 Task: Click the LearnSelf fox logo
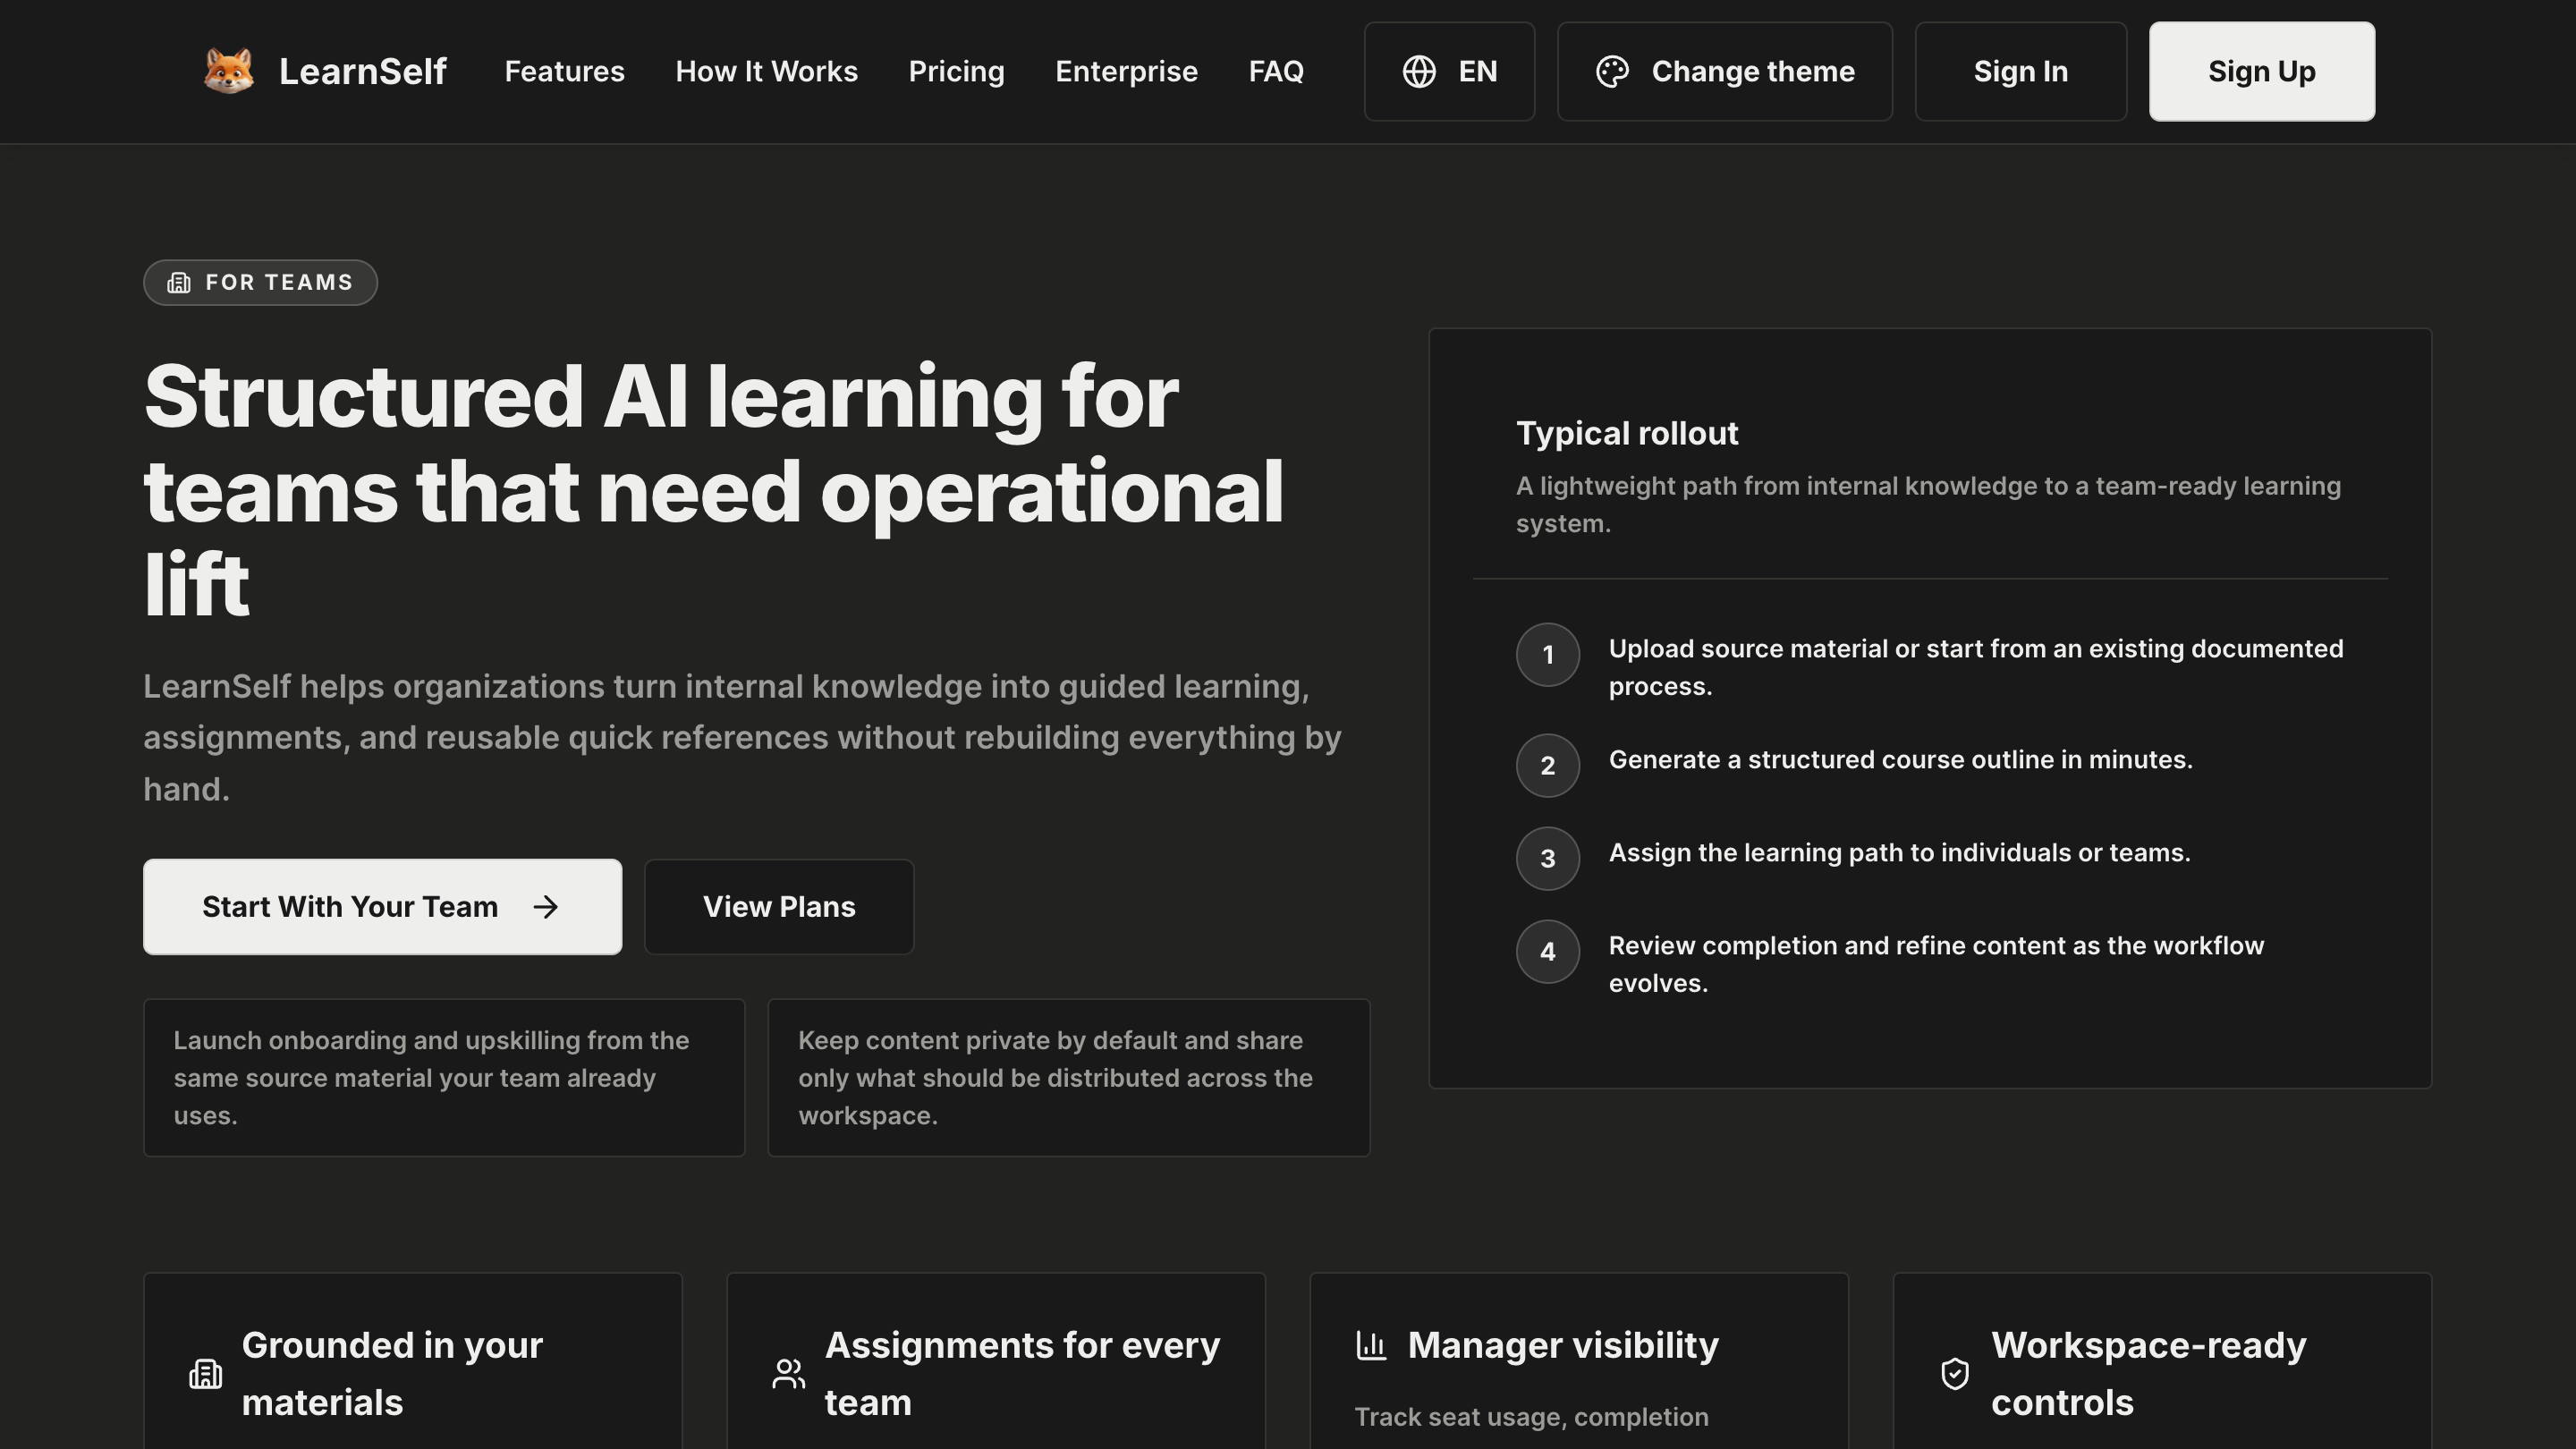228,71
